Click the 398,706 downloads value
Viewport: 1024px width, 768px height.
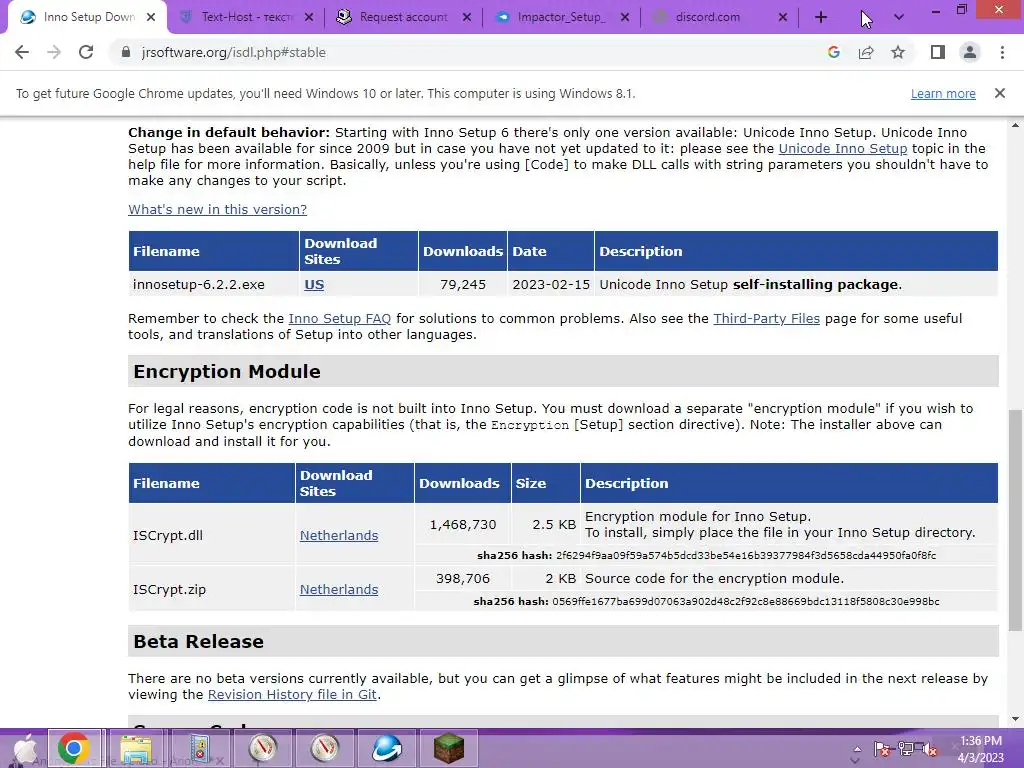coord(463,579)
